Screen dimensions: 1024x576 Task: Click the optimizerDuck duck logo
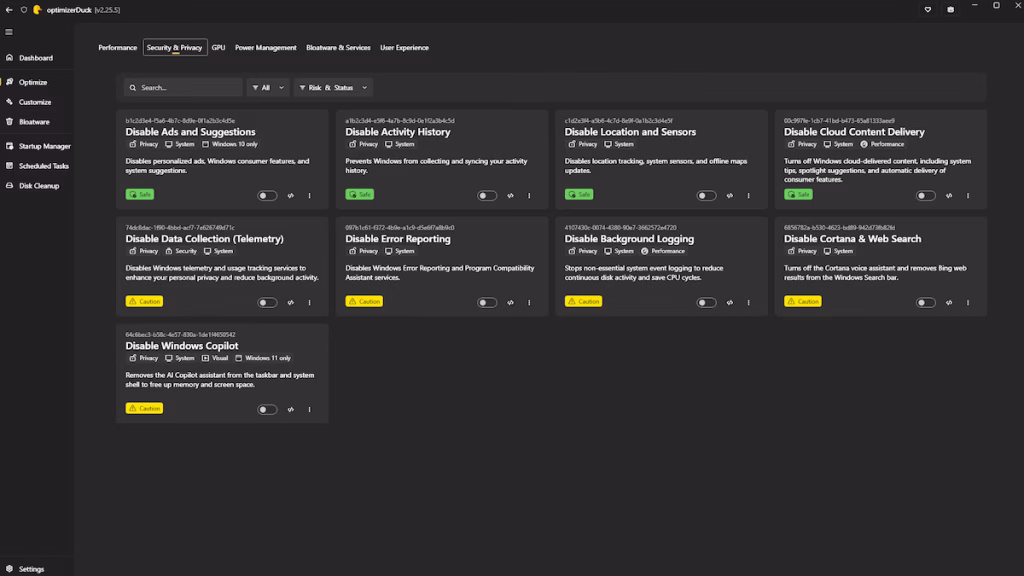(37, 10)
